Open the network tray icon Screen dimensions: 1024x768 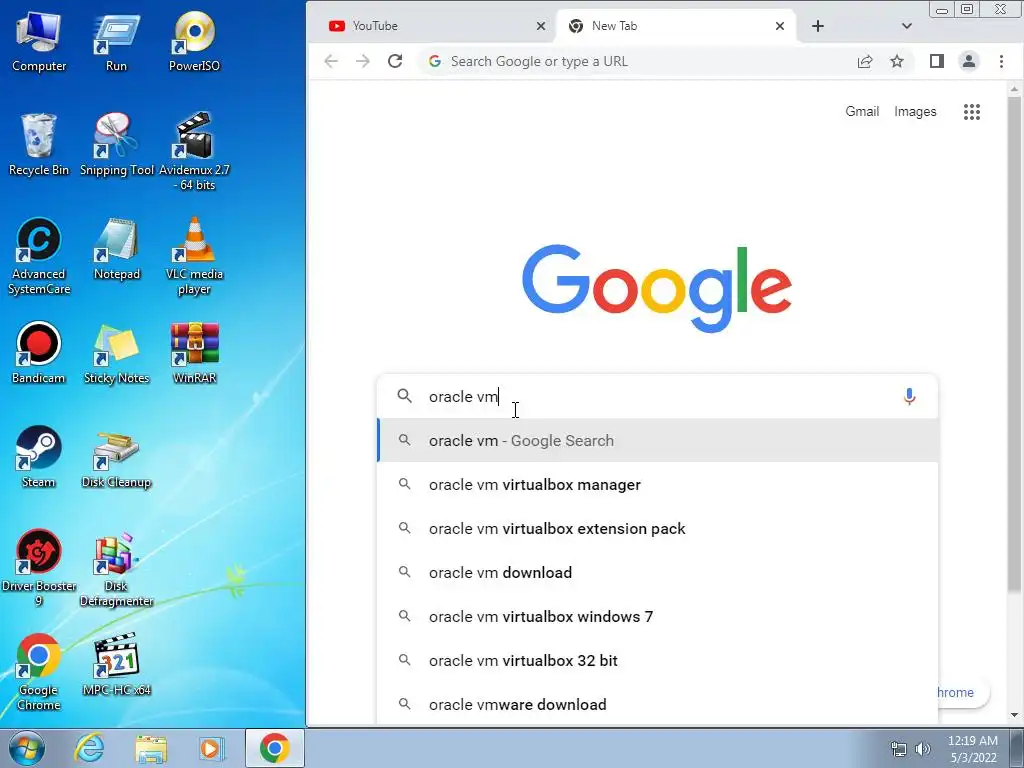pyautogui.click(x=899, y=749)
